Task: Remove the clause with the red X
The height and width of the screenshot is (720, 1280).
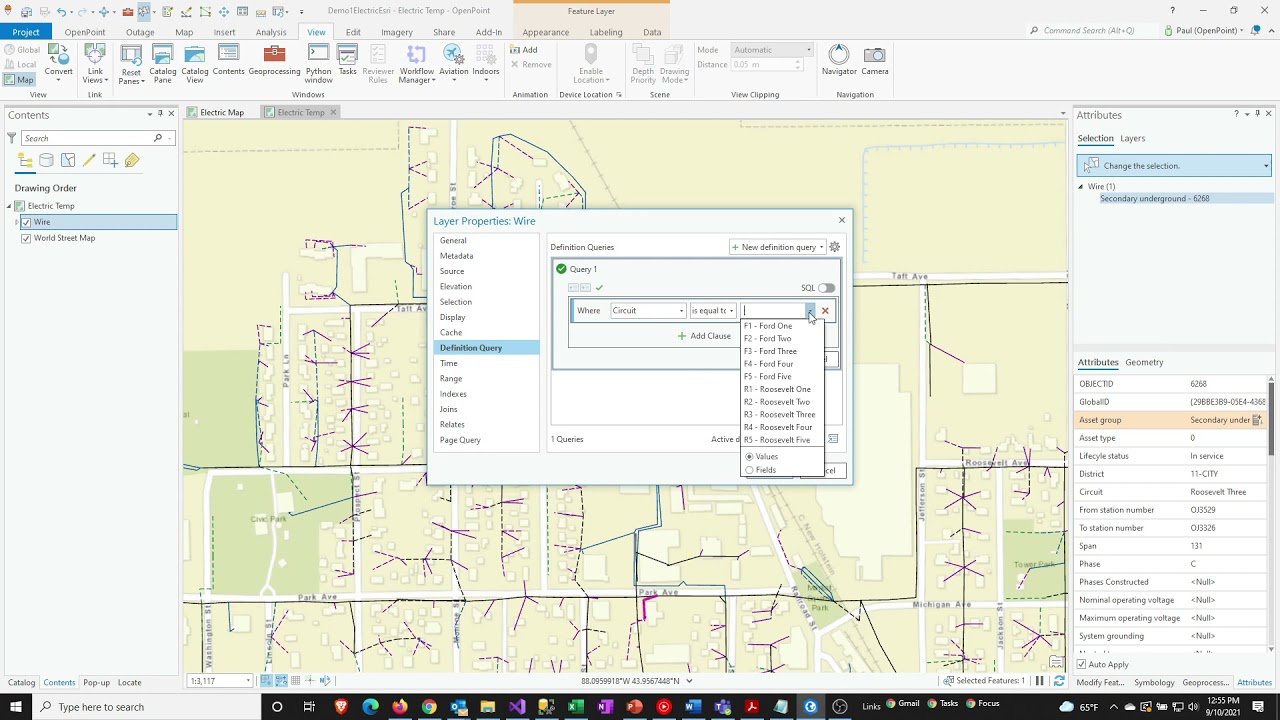Action: coord(825,311)
